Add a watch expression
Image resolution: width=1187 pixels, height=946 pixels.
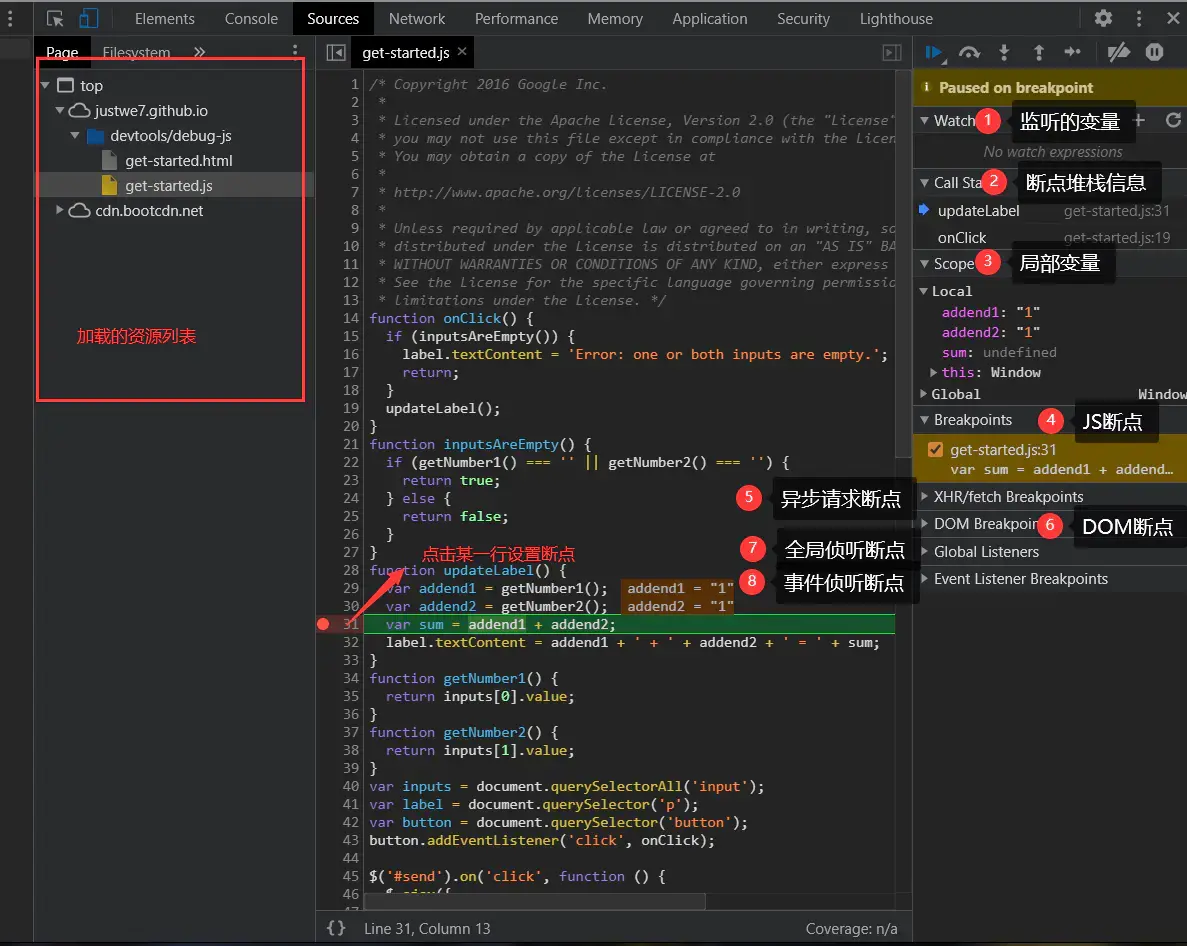point(1139,120)
